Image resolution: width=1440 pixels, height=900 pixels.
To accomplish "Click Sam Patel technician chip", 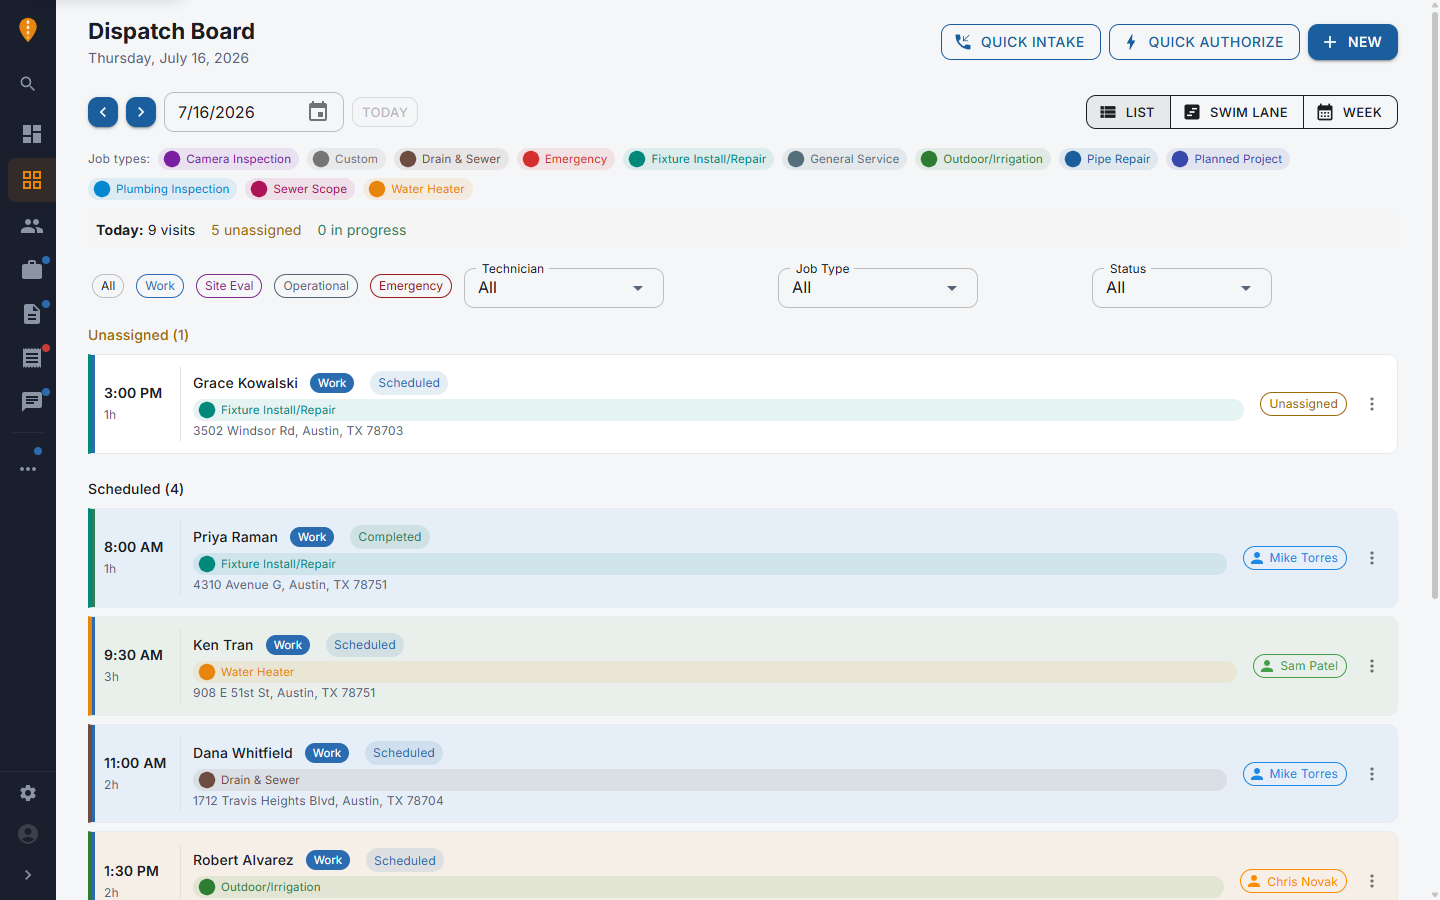I will [x=1300, y=666].
